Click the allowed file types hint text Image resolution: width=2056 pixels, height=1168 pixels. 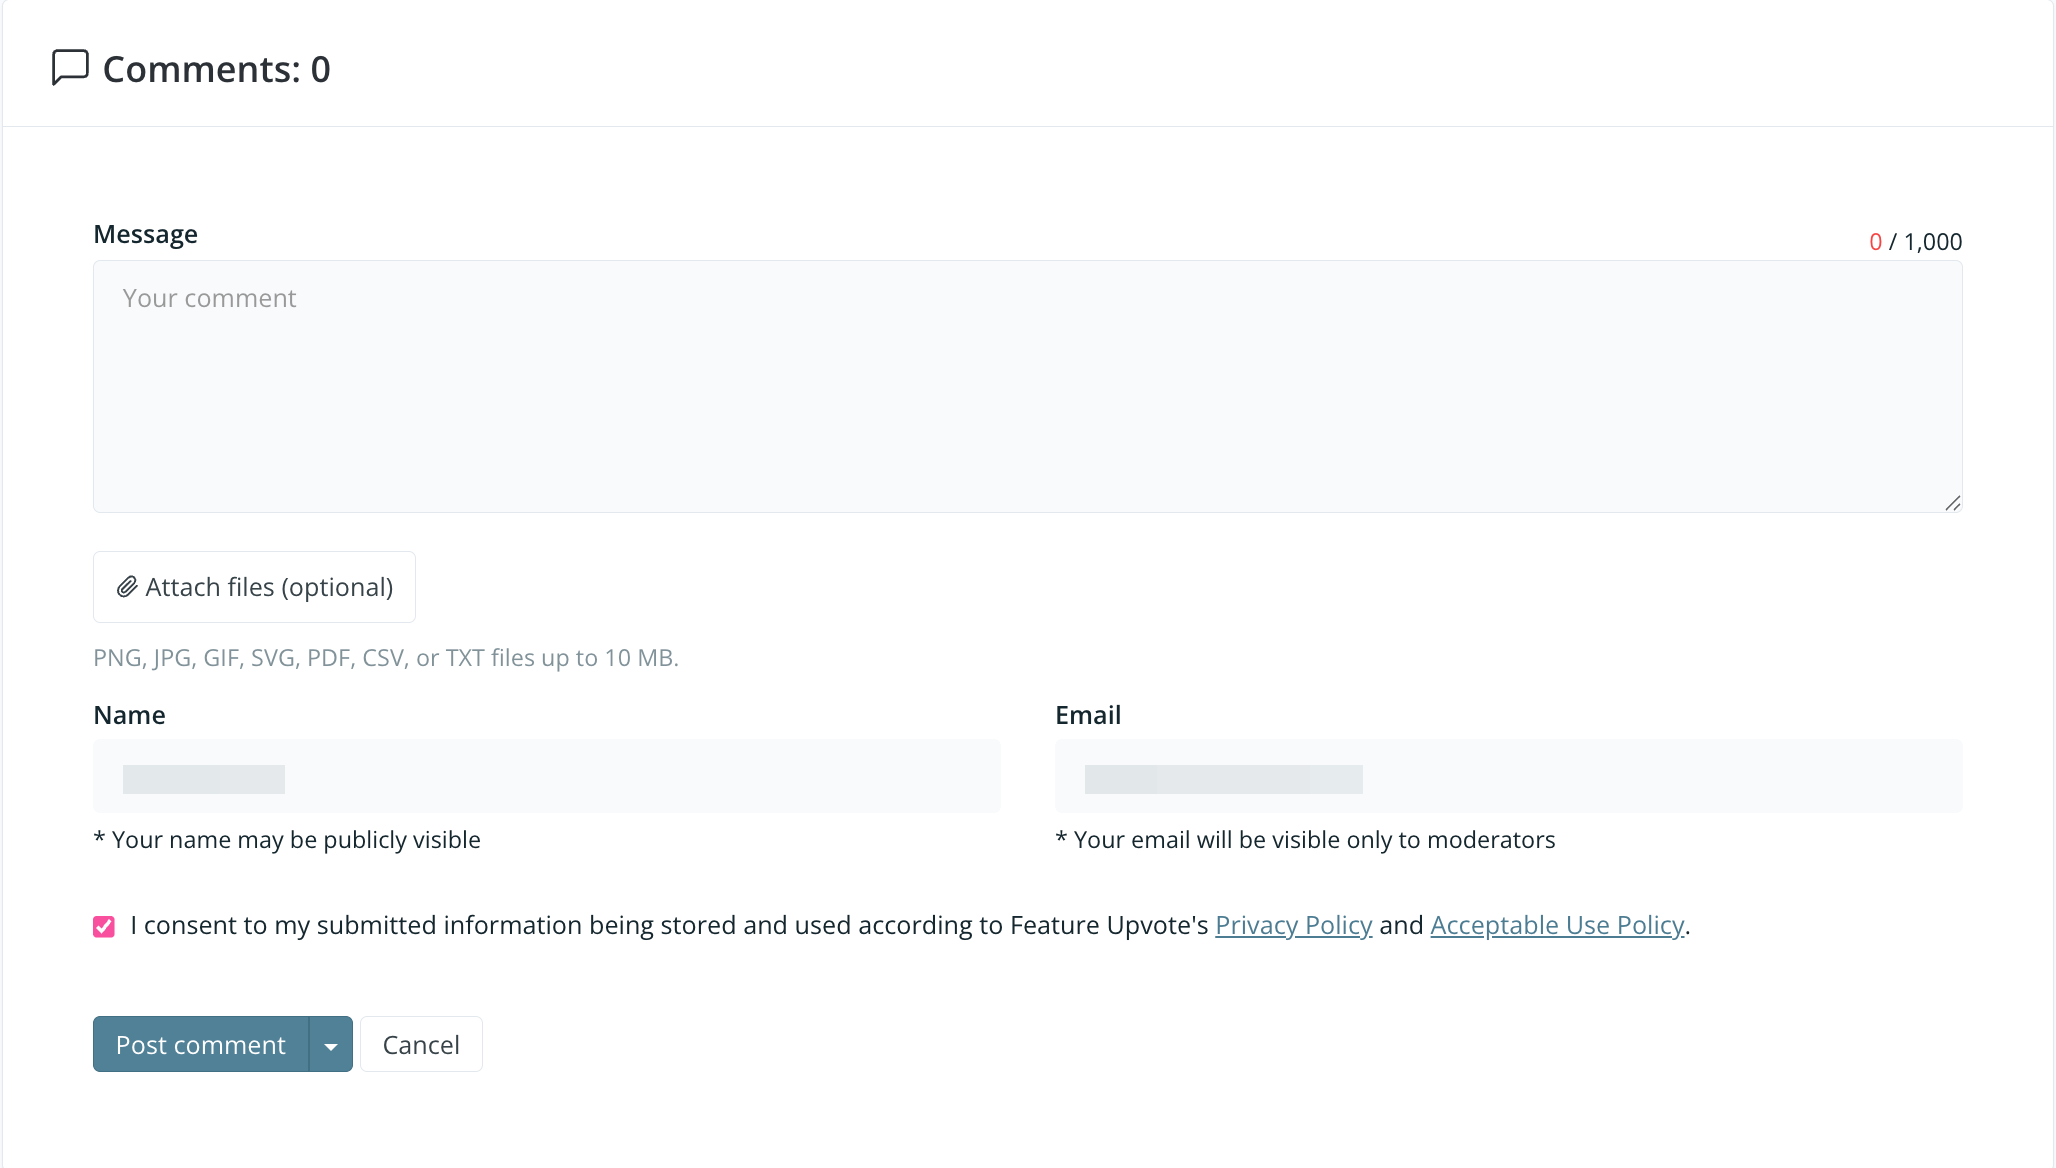pos(386,658)
